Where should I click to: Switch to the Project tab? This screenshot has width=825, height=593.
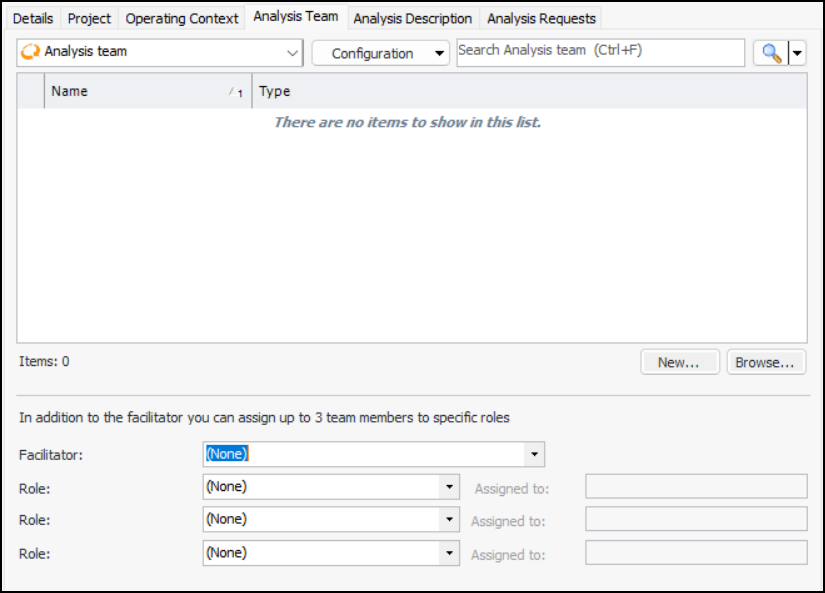pos(89,18)
